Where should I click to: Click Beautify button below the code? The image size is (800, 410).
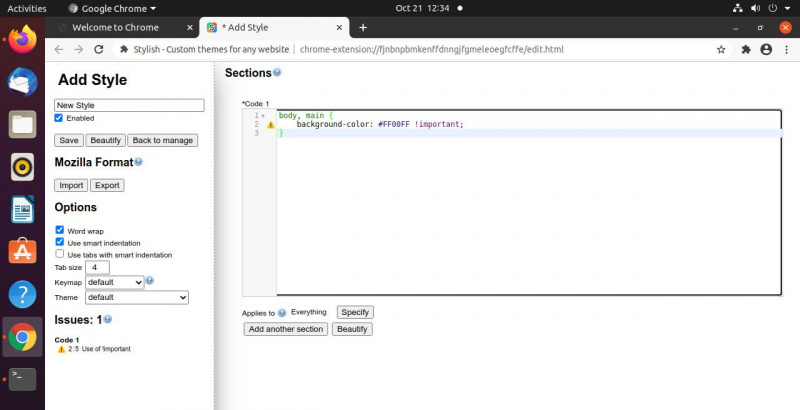click(x=352, y=329)
